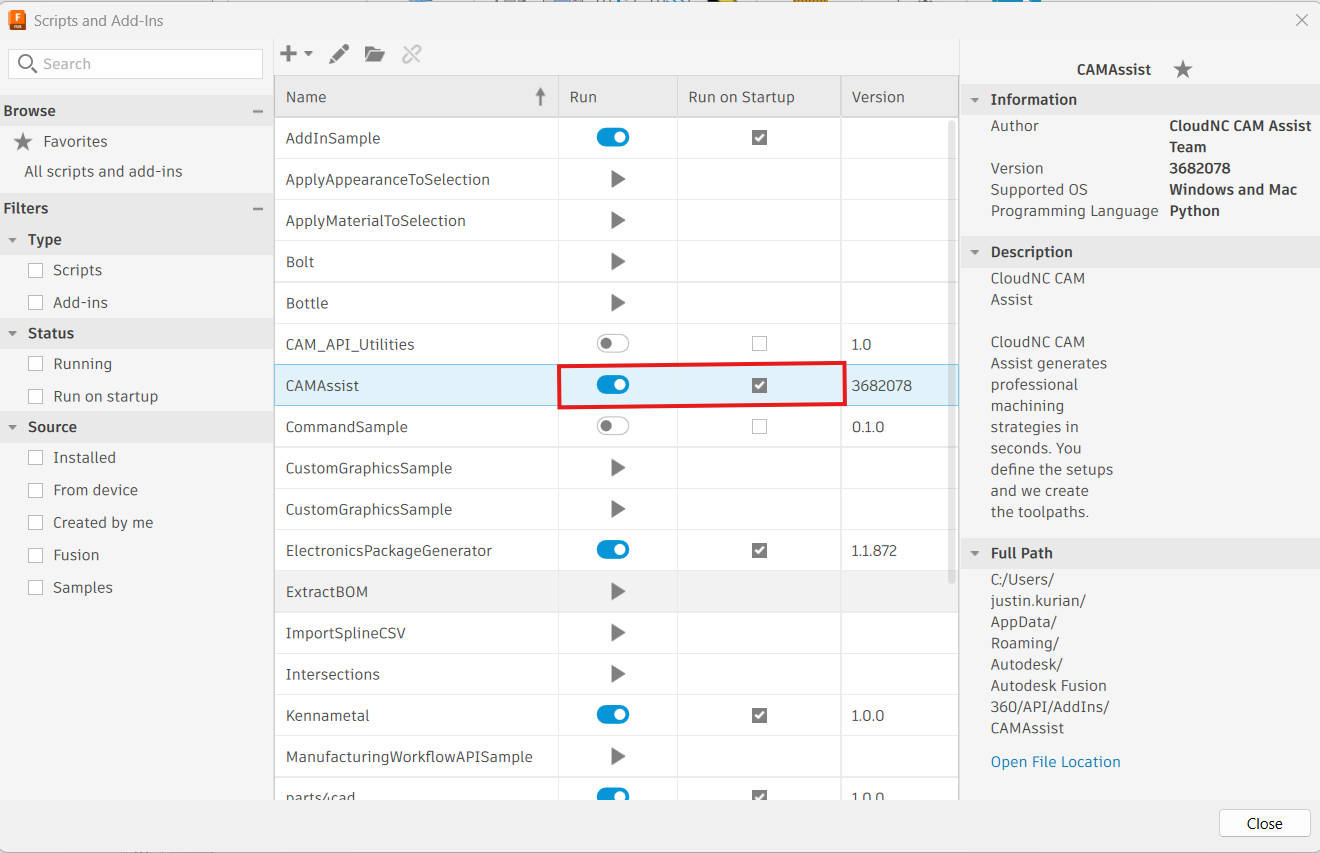
Task: Check the Installed source filter
Action: pos(36,457)
